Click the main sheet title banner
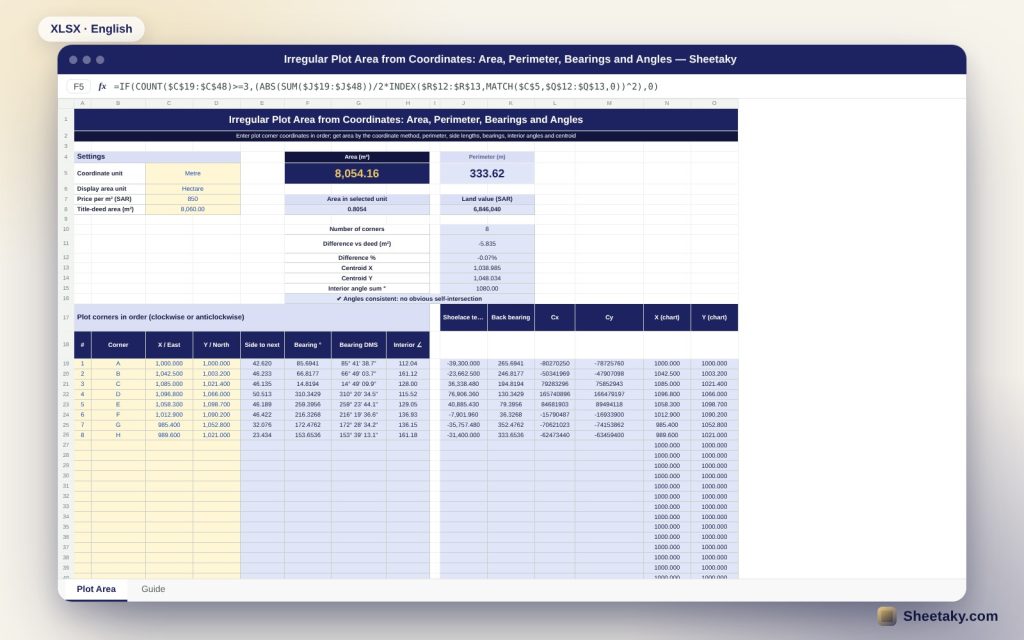The width and height of the screenshot is (1024, 640). point(406,120)
